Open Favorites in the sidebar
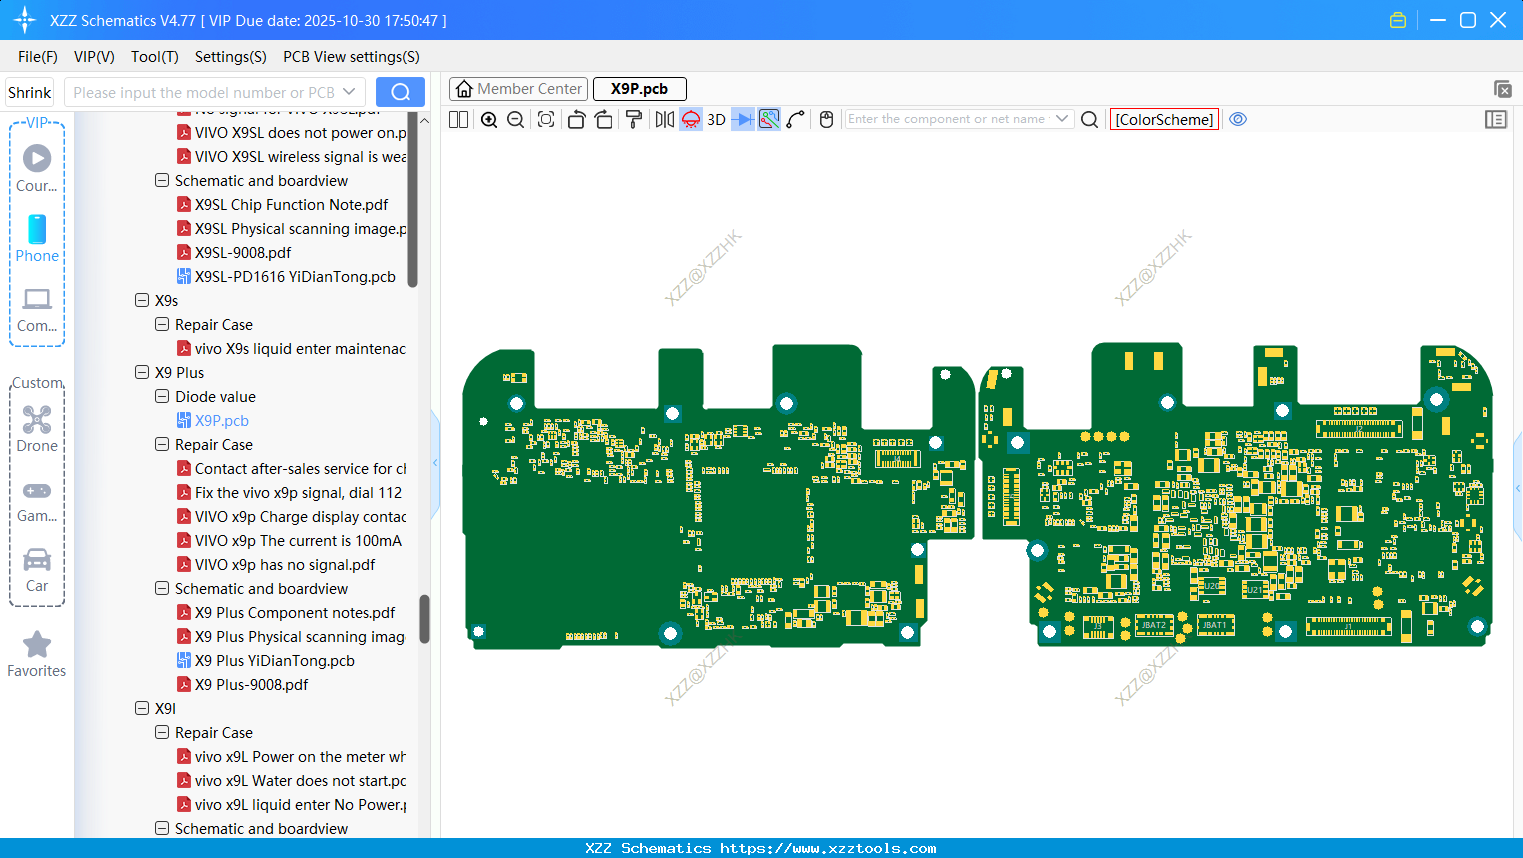This screenshot has width=1523, height=858. coord(37,655)
